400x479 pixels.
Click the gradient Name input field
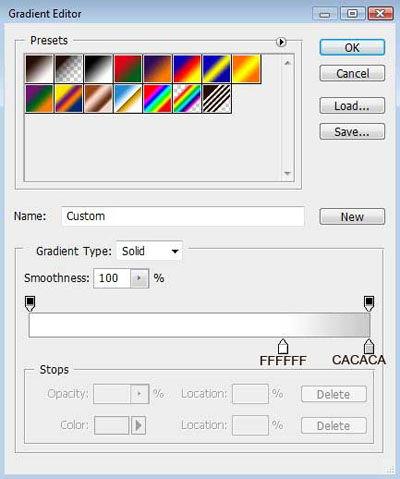tap(183, 216)
